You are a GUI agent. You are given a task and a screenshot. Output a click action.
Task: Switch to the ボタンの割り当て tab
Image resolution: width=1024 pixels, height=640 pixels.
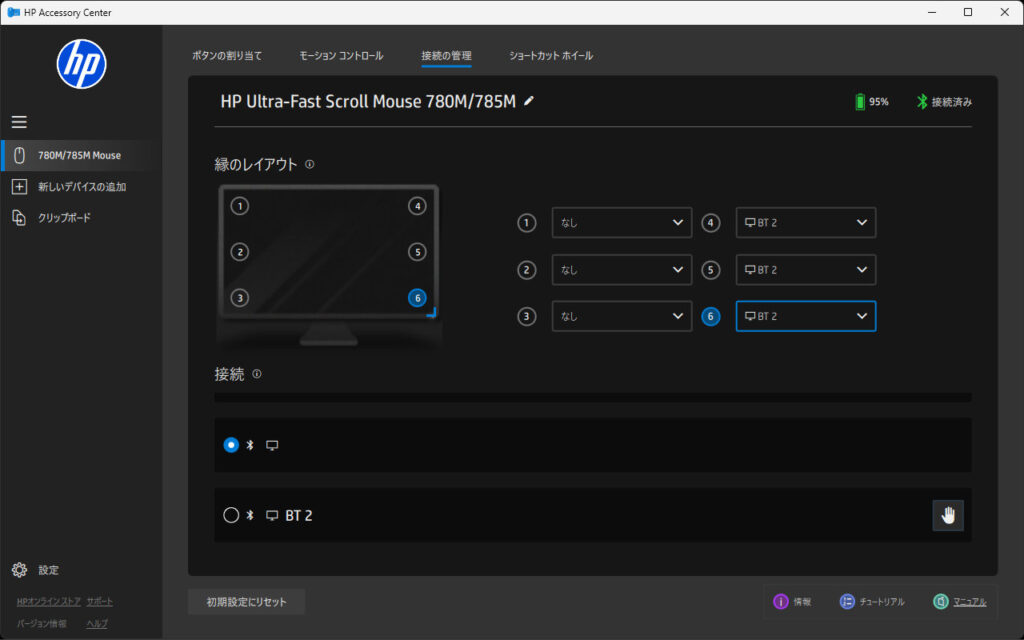coord(227,56)
